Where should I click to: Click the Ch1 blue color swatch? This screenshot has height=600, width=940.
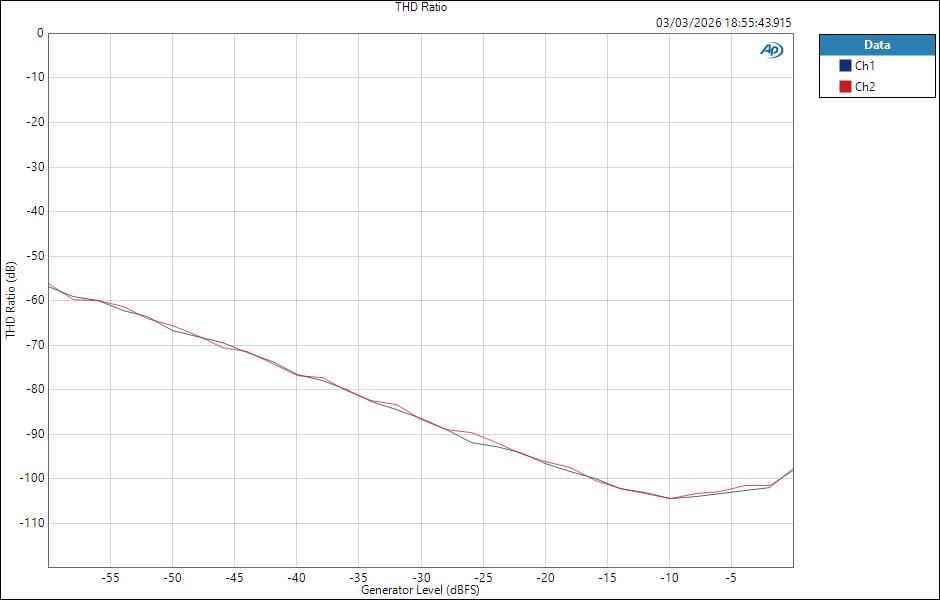pos(845,66)
